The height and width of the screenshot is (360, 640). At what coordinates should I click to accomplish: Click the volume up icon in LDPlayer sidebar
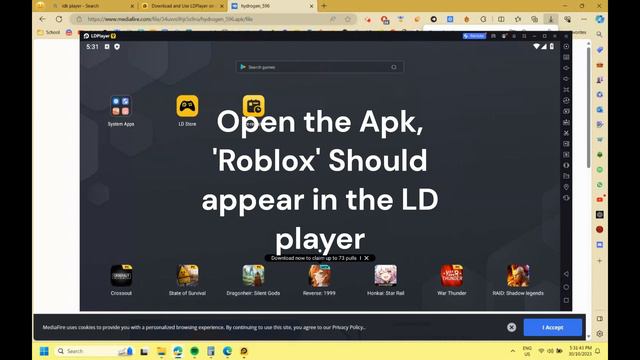tap(566, 68)
